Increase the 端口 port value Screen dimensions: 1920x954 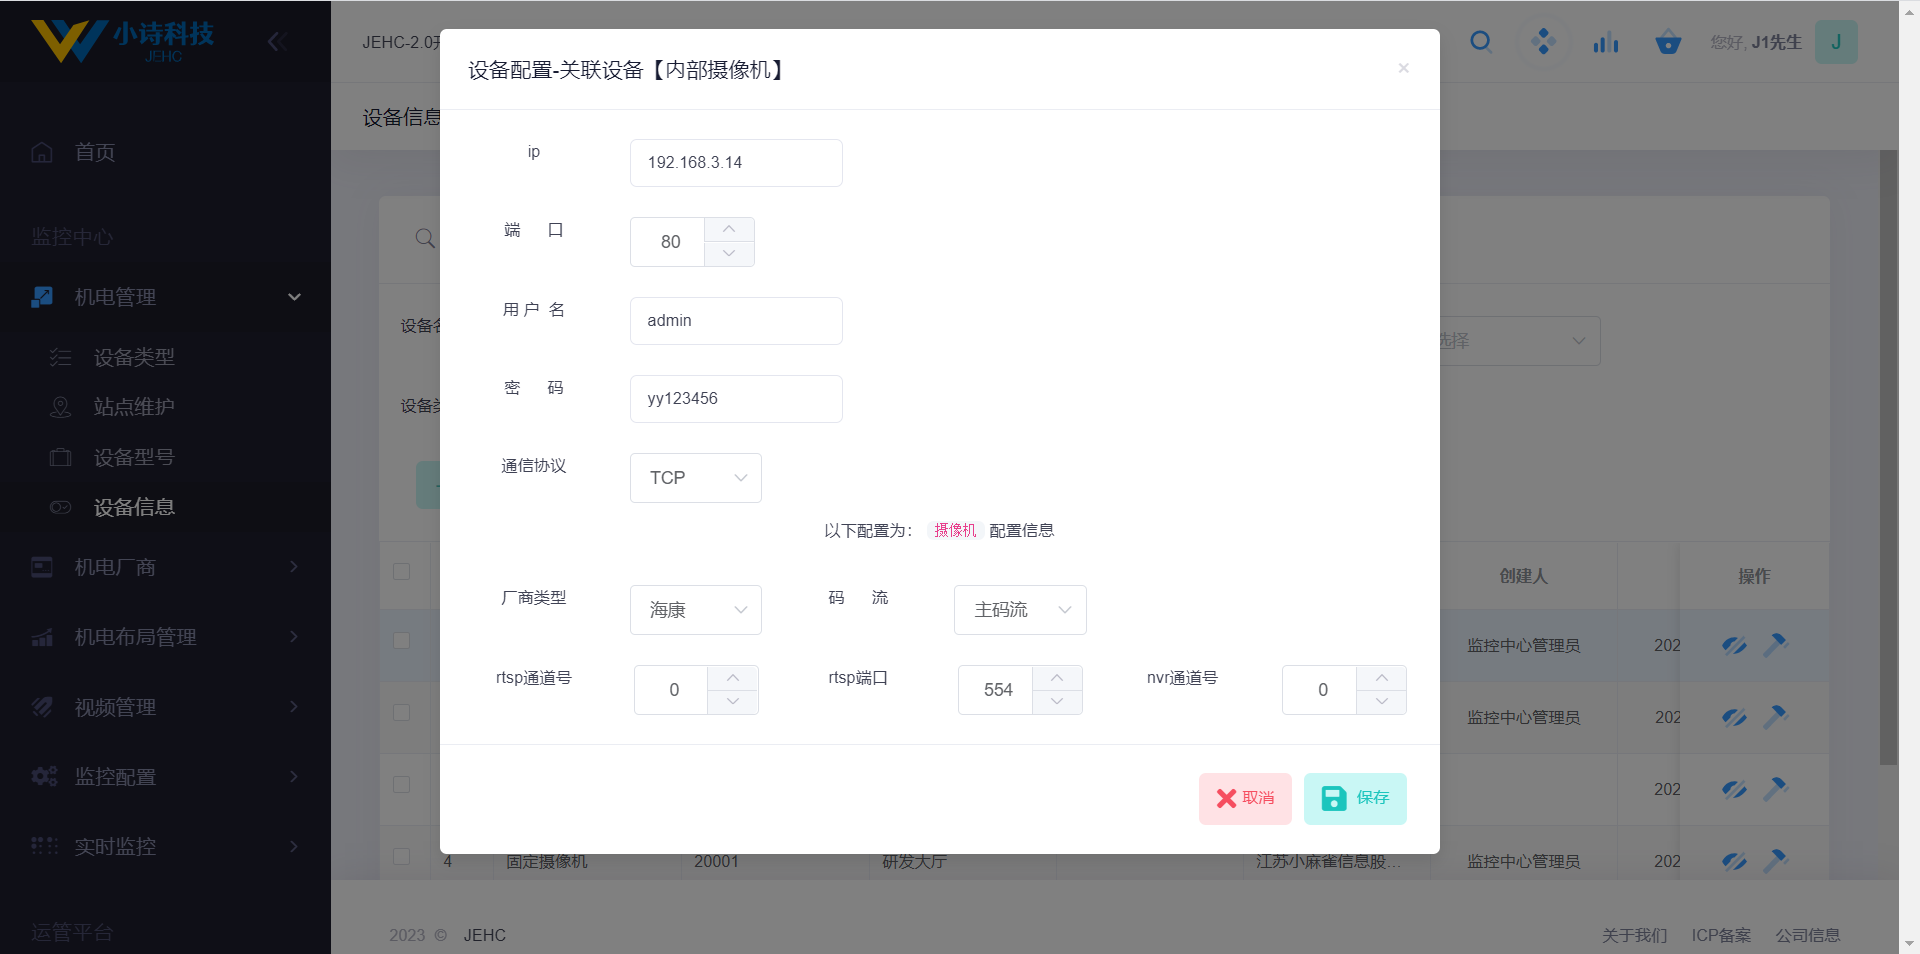point(729,230)
